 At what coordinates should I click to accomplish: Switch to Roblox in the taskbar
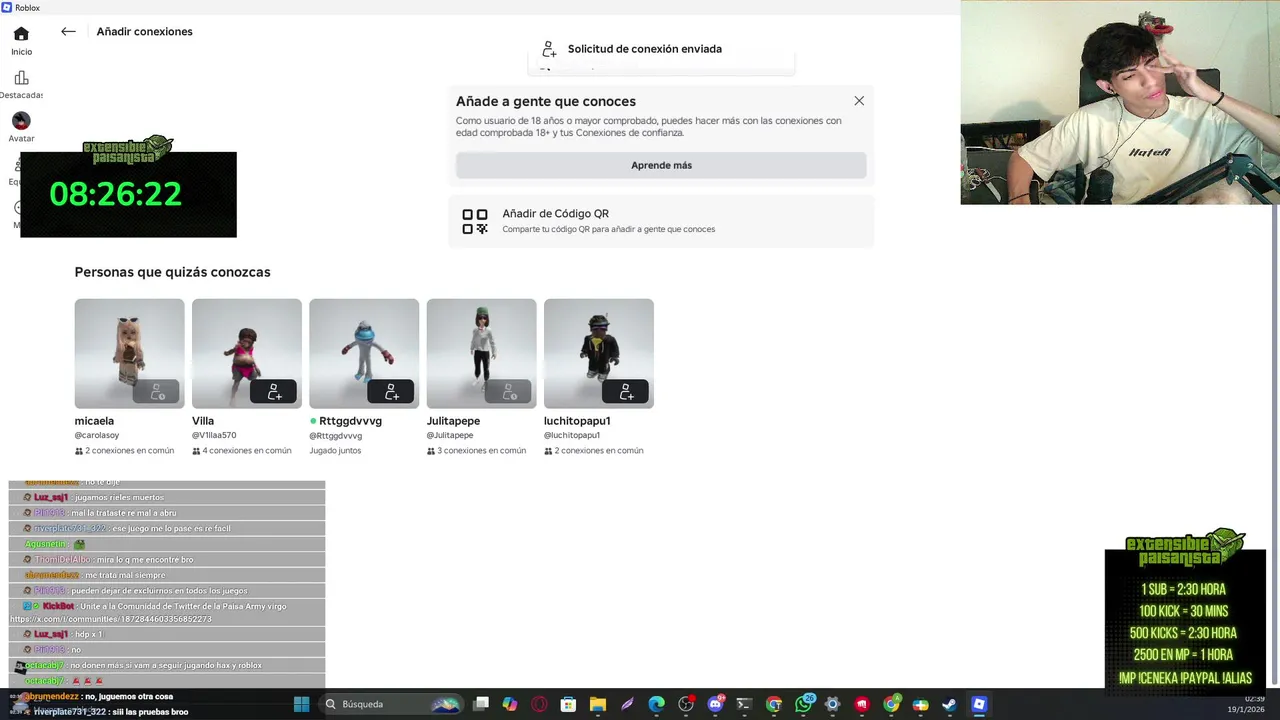pyautogui.click(x=979, y=704)
